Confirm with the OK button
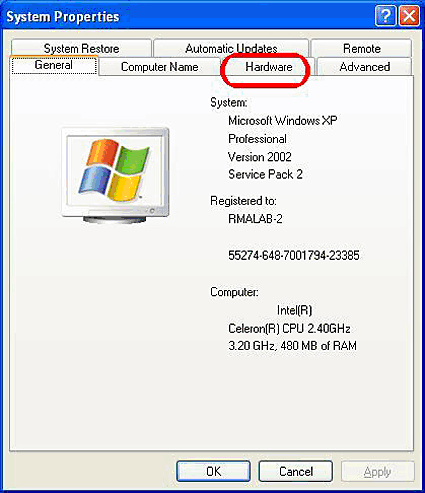 click(x=213, y=471)
